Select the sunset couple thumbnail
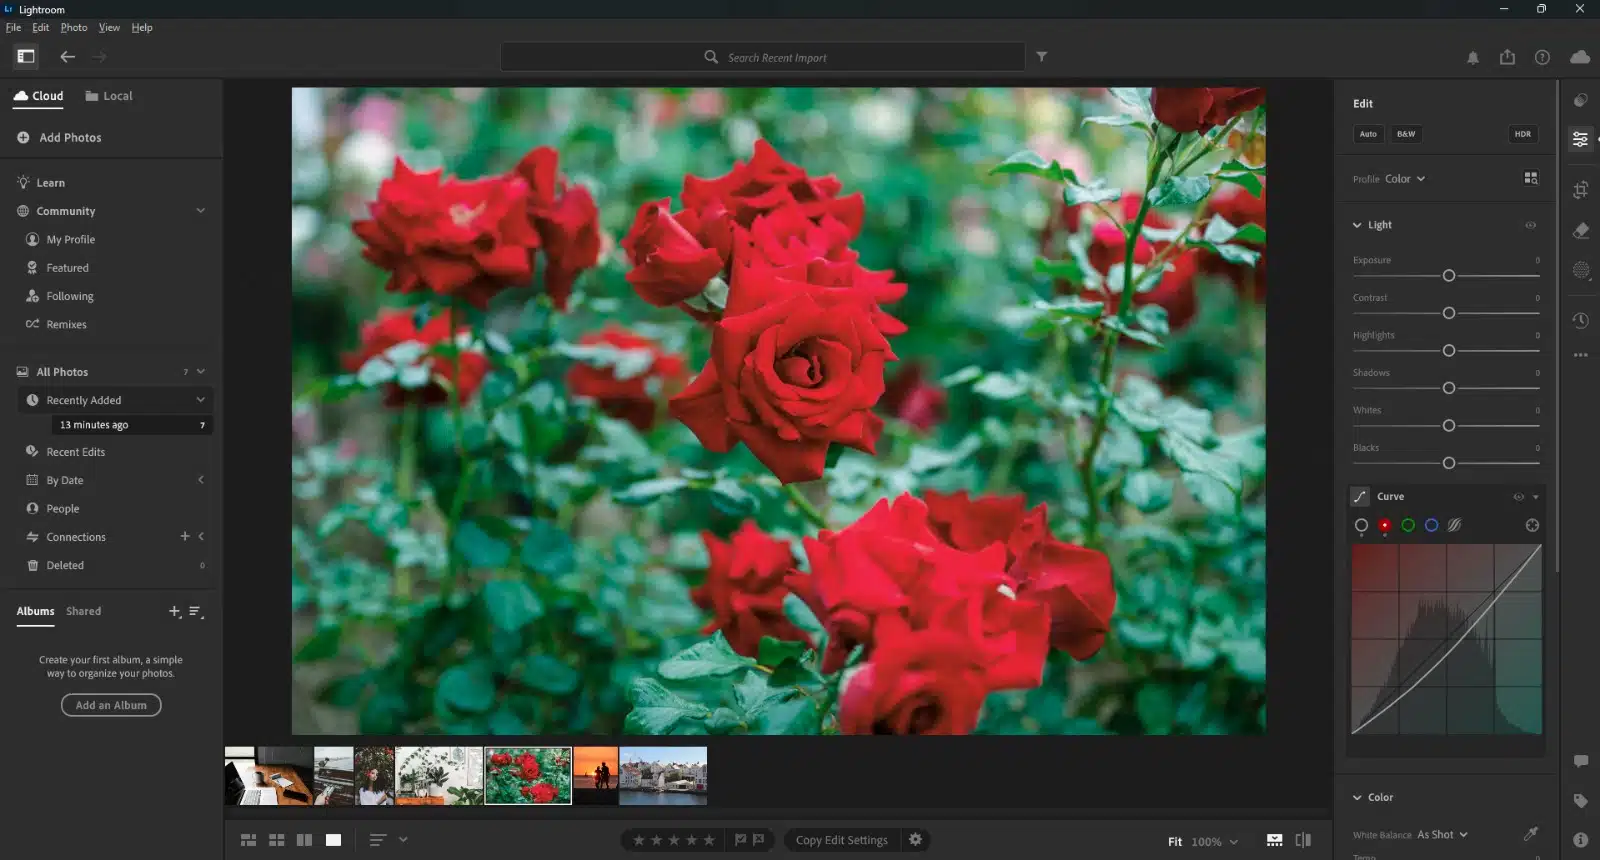 [595, 775]
